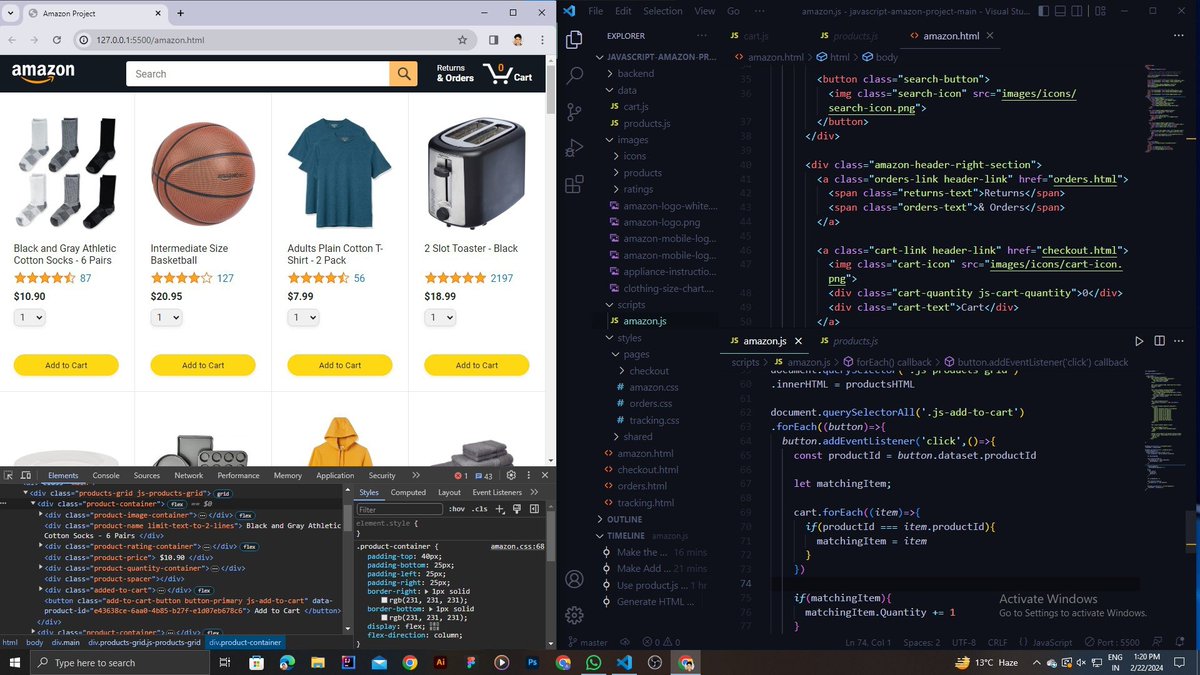This screenshot has width=1200, height=675.
Task: Toggle the .cls element classes panel
Action: pyautogui.click(x=480, y=509)
